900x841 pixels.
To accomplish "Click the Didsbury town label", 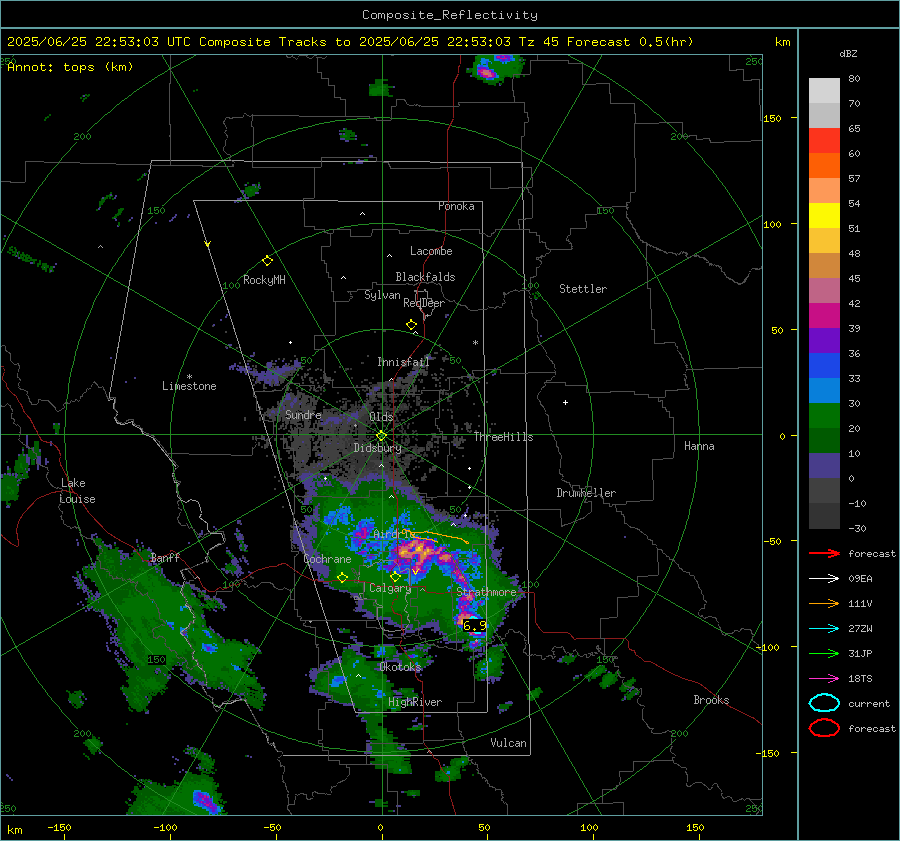I will (x=377, y=448).
